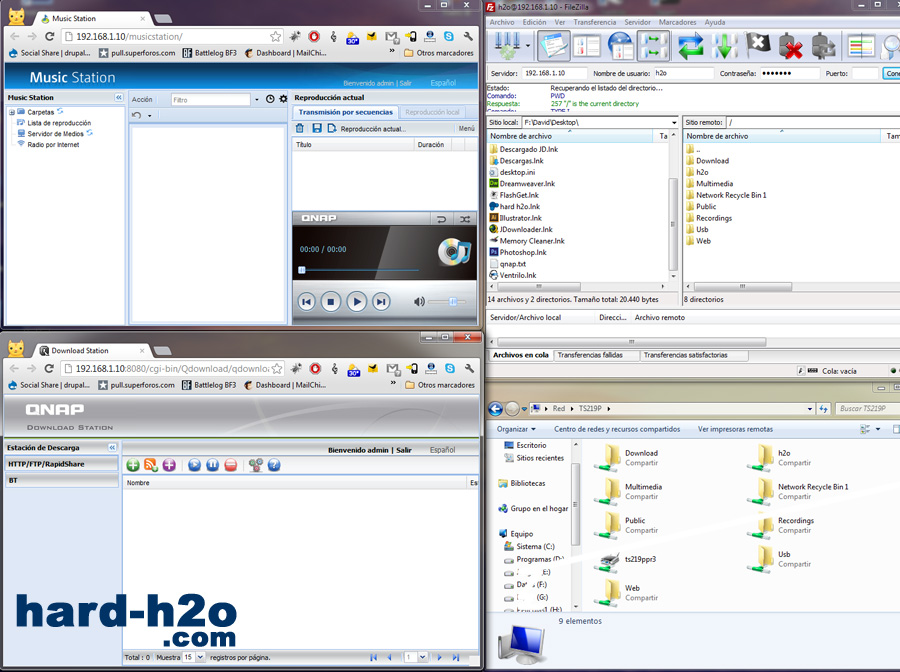
Task: Switch to Reproducción local tab
Action: tap(432, 112)
